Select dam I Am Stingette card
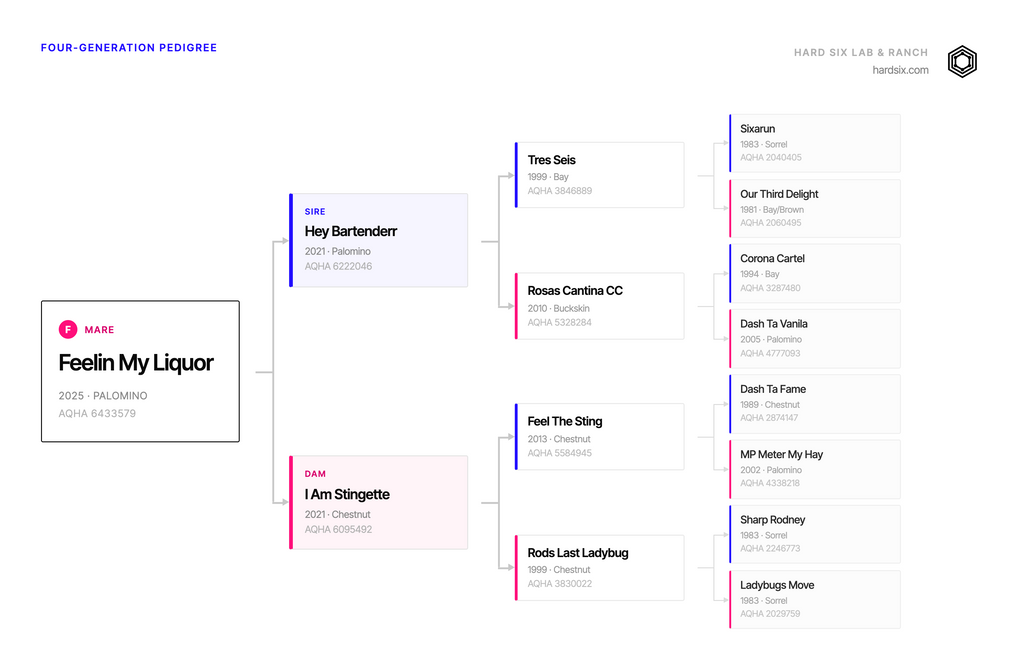The height and width of the screenshot is (670, 1024). click(379, 502)
